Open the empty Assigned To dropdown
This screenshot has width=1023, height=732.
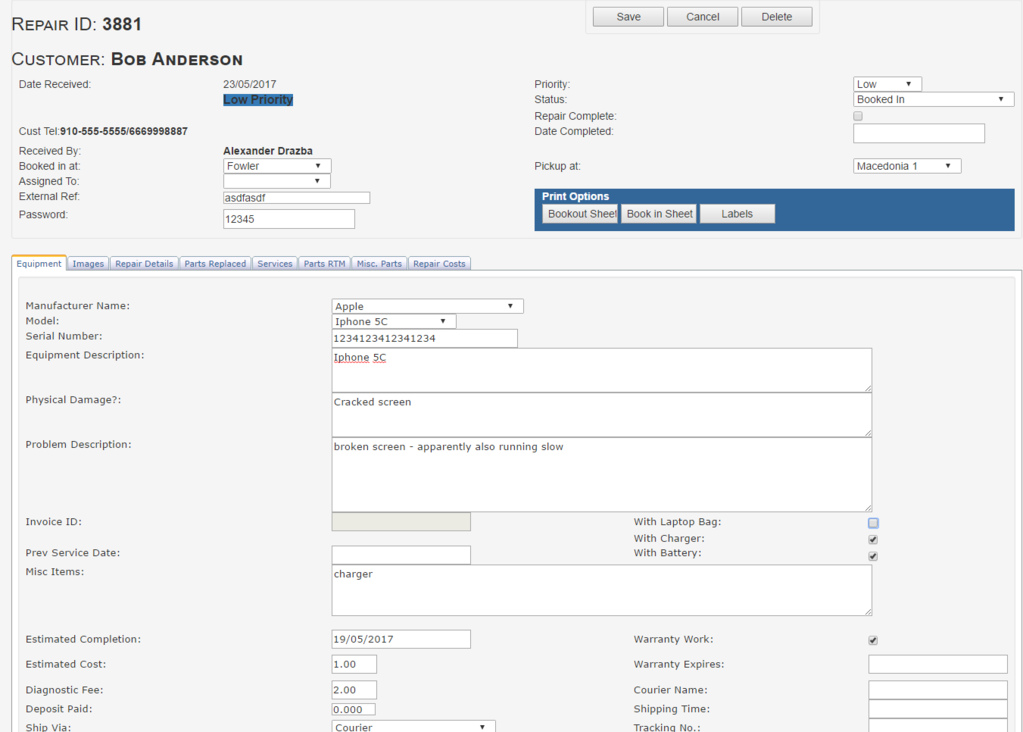[x=277, y=181]
